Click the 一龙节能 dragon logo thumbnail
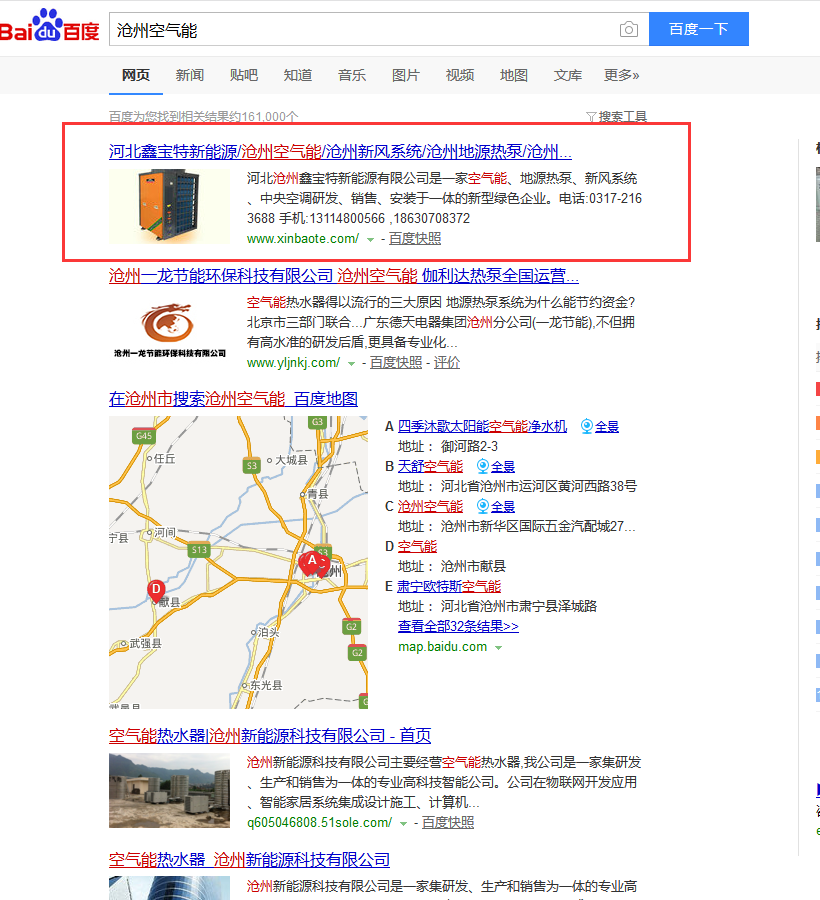This screenshot has width=820, height=900. (x=169, y=330)
